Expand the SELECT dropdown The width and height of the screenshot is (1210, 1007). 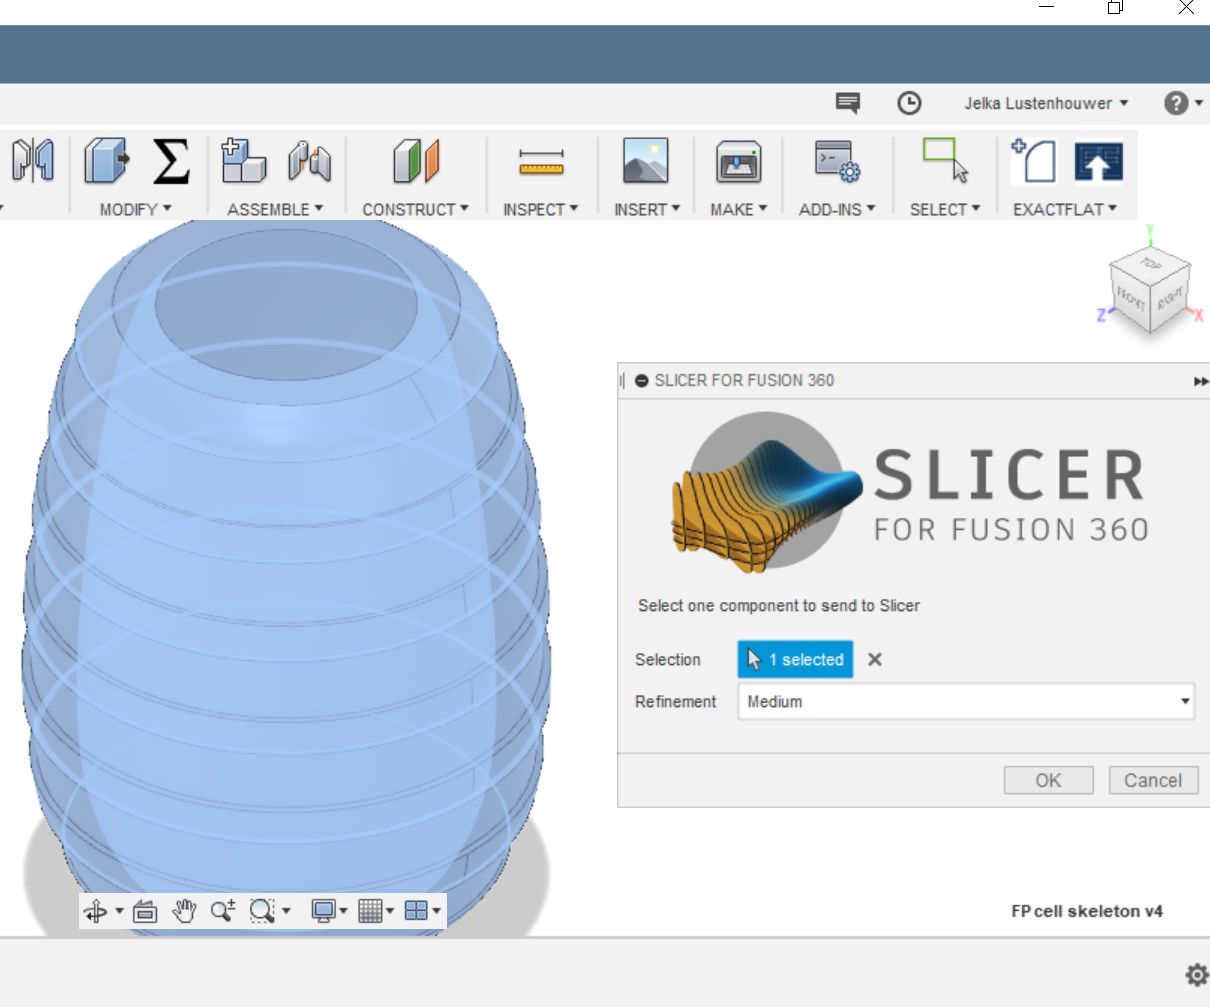click(945, 209)
